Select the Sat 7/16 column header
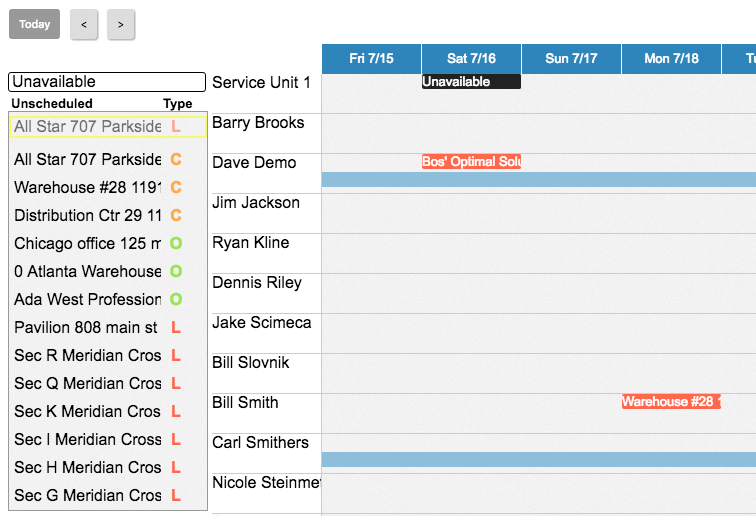The image size is (756, 516). click(471, 59)
